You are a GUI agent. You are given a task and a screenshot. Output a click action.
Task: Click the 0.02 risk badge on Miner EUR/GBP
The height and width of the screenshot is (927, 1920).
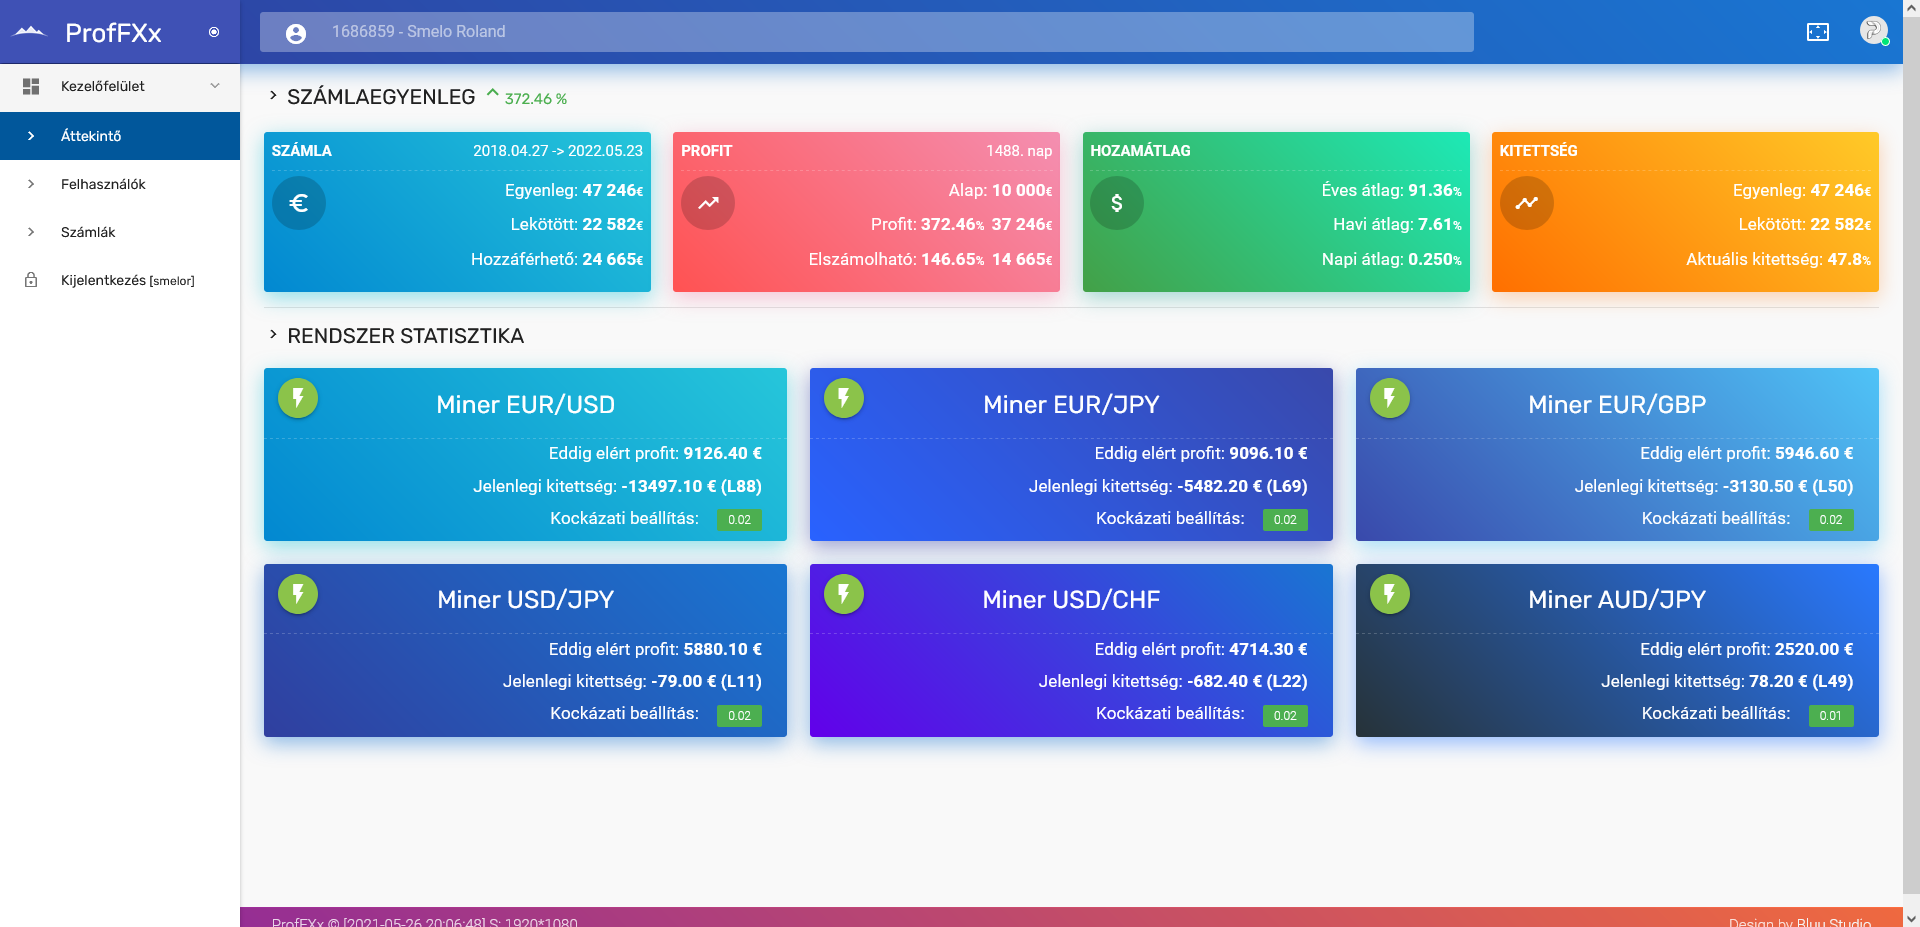pos(1830,520)
